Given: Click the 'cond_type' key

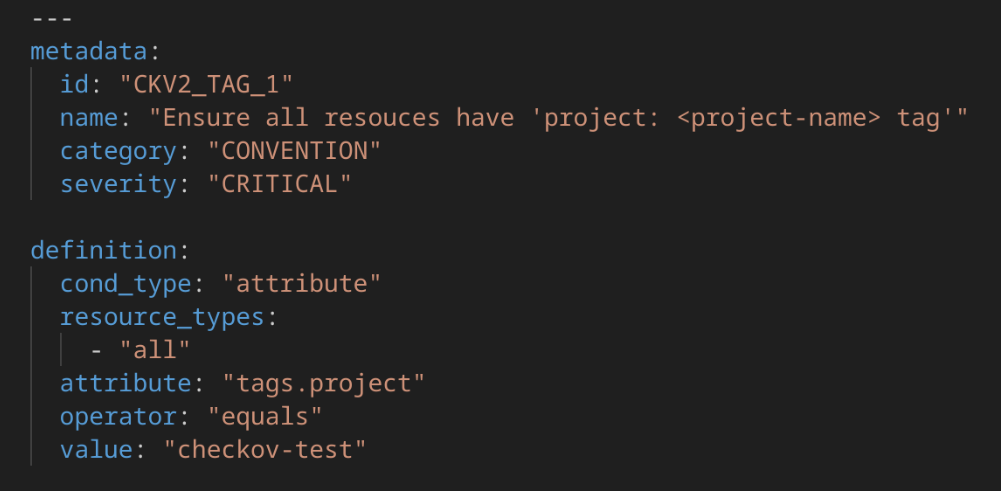Looking at the screenshot, I should [125, 284].
